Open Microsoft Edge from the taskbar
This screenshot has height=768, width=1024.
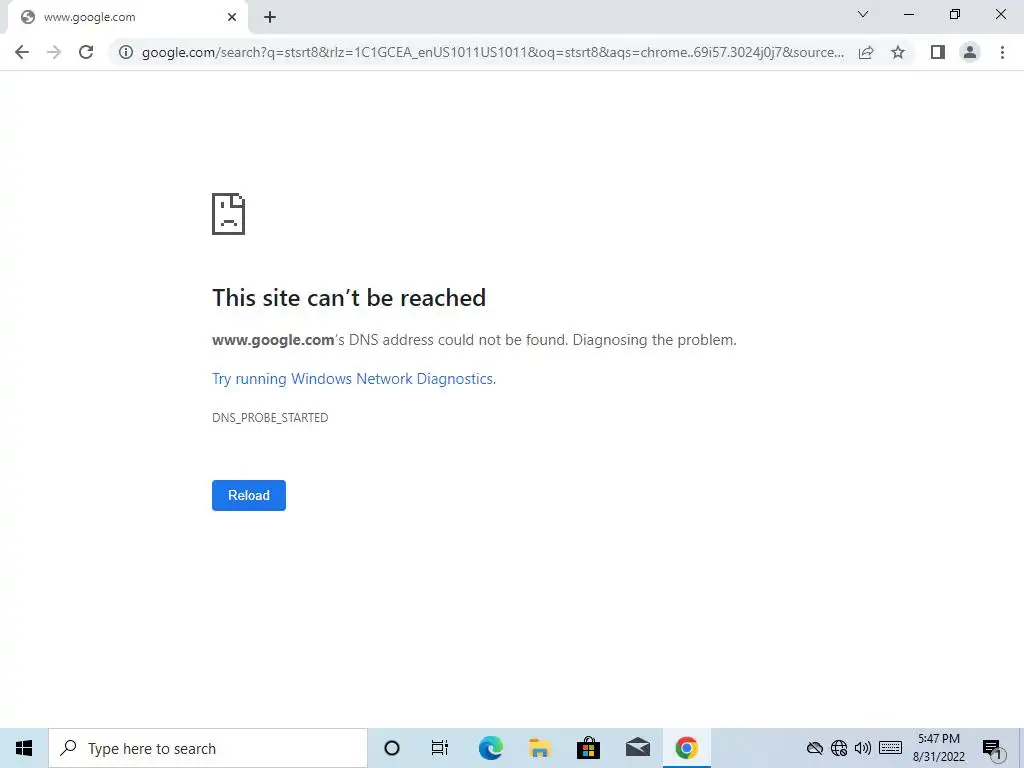tap(490, 748)
